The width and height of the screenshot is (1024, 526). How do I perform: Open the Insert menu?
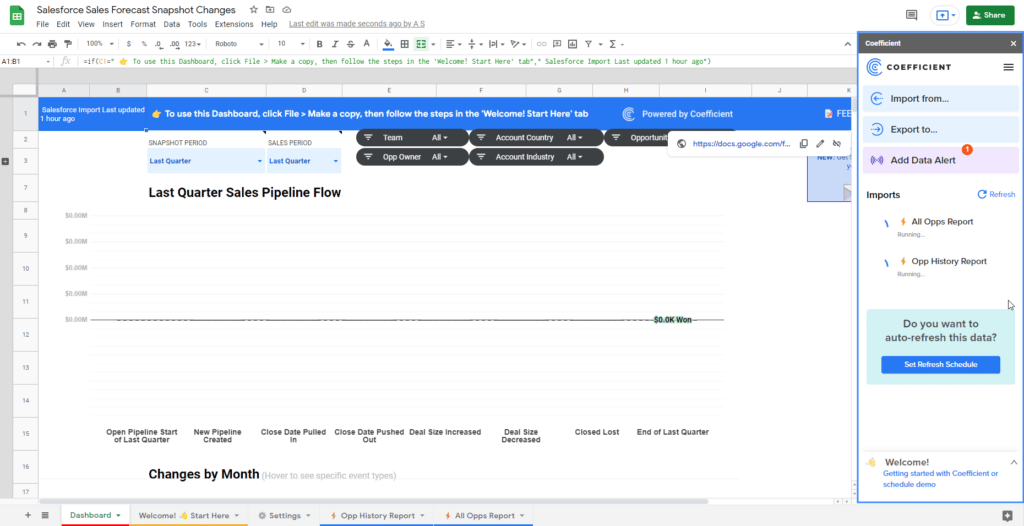pyautogui.click(x=112, y=24)
